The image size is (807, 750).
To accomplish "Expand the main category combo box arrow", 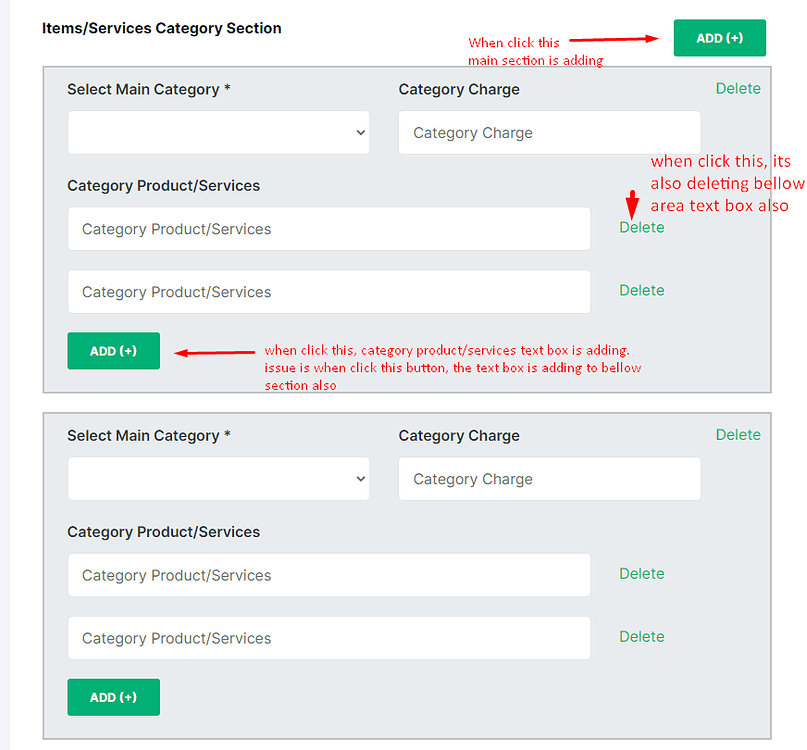I will [360, 132].
